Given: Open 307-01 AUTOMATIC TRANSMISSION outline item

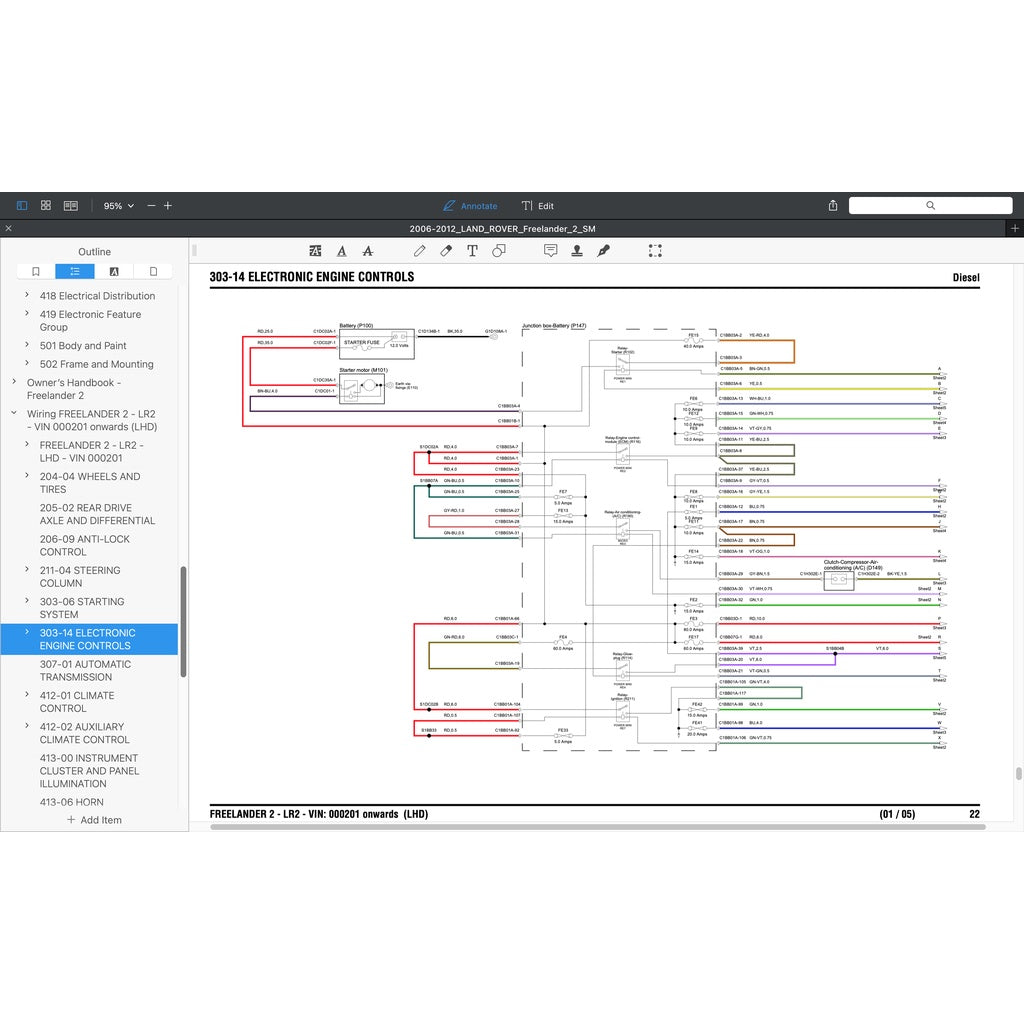Looking at the screenshot, I should point(85,670).
